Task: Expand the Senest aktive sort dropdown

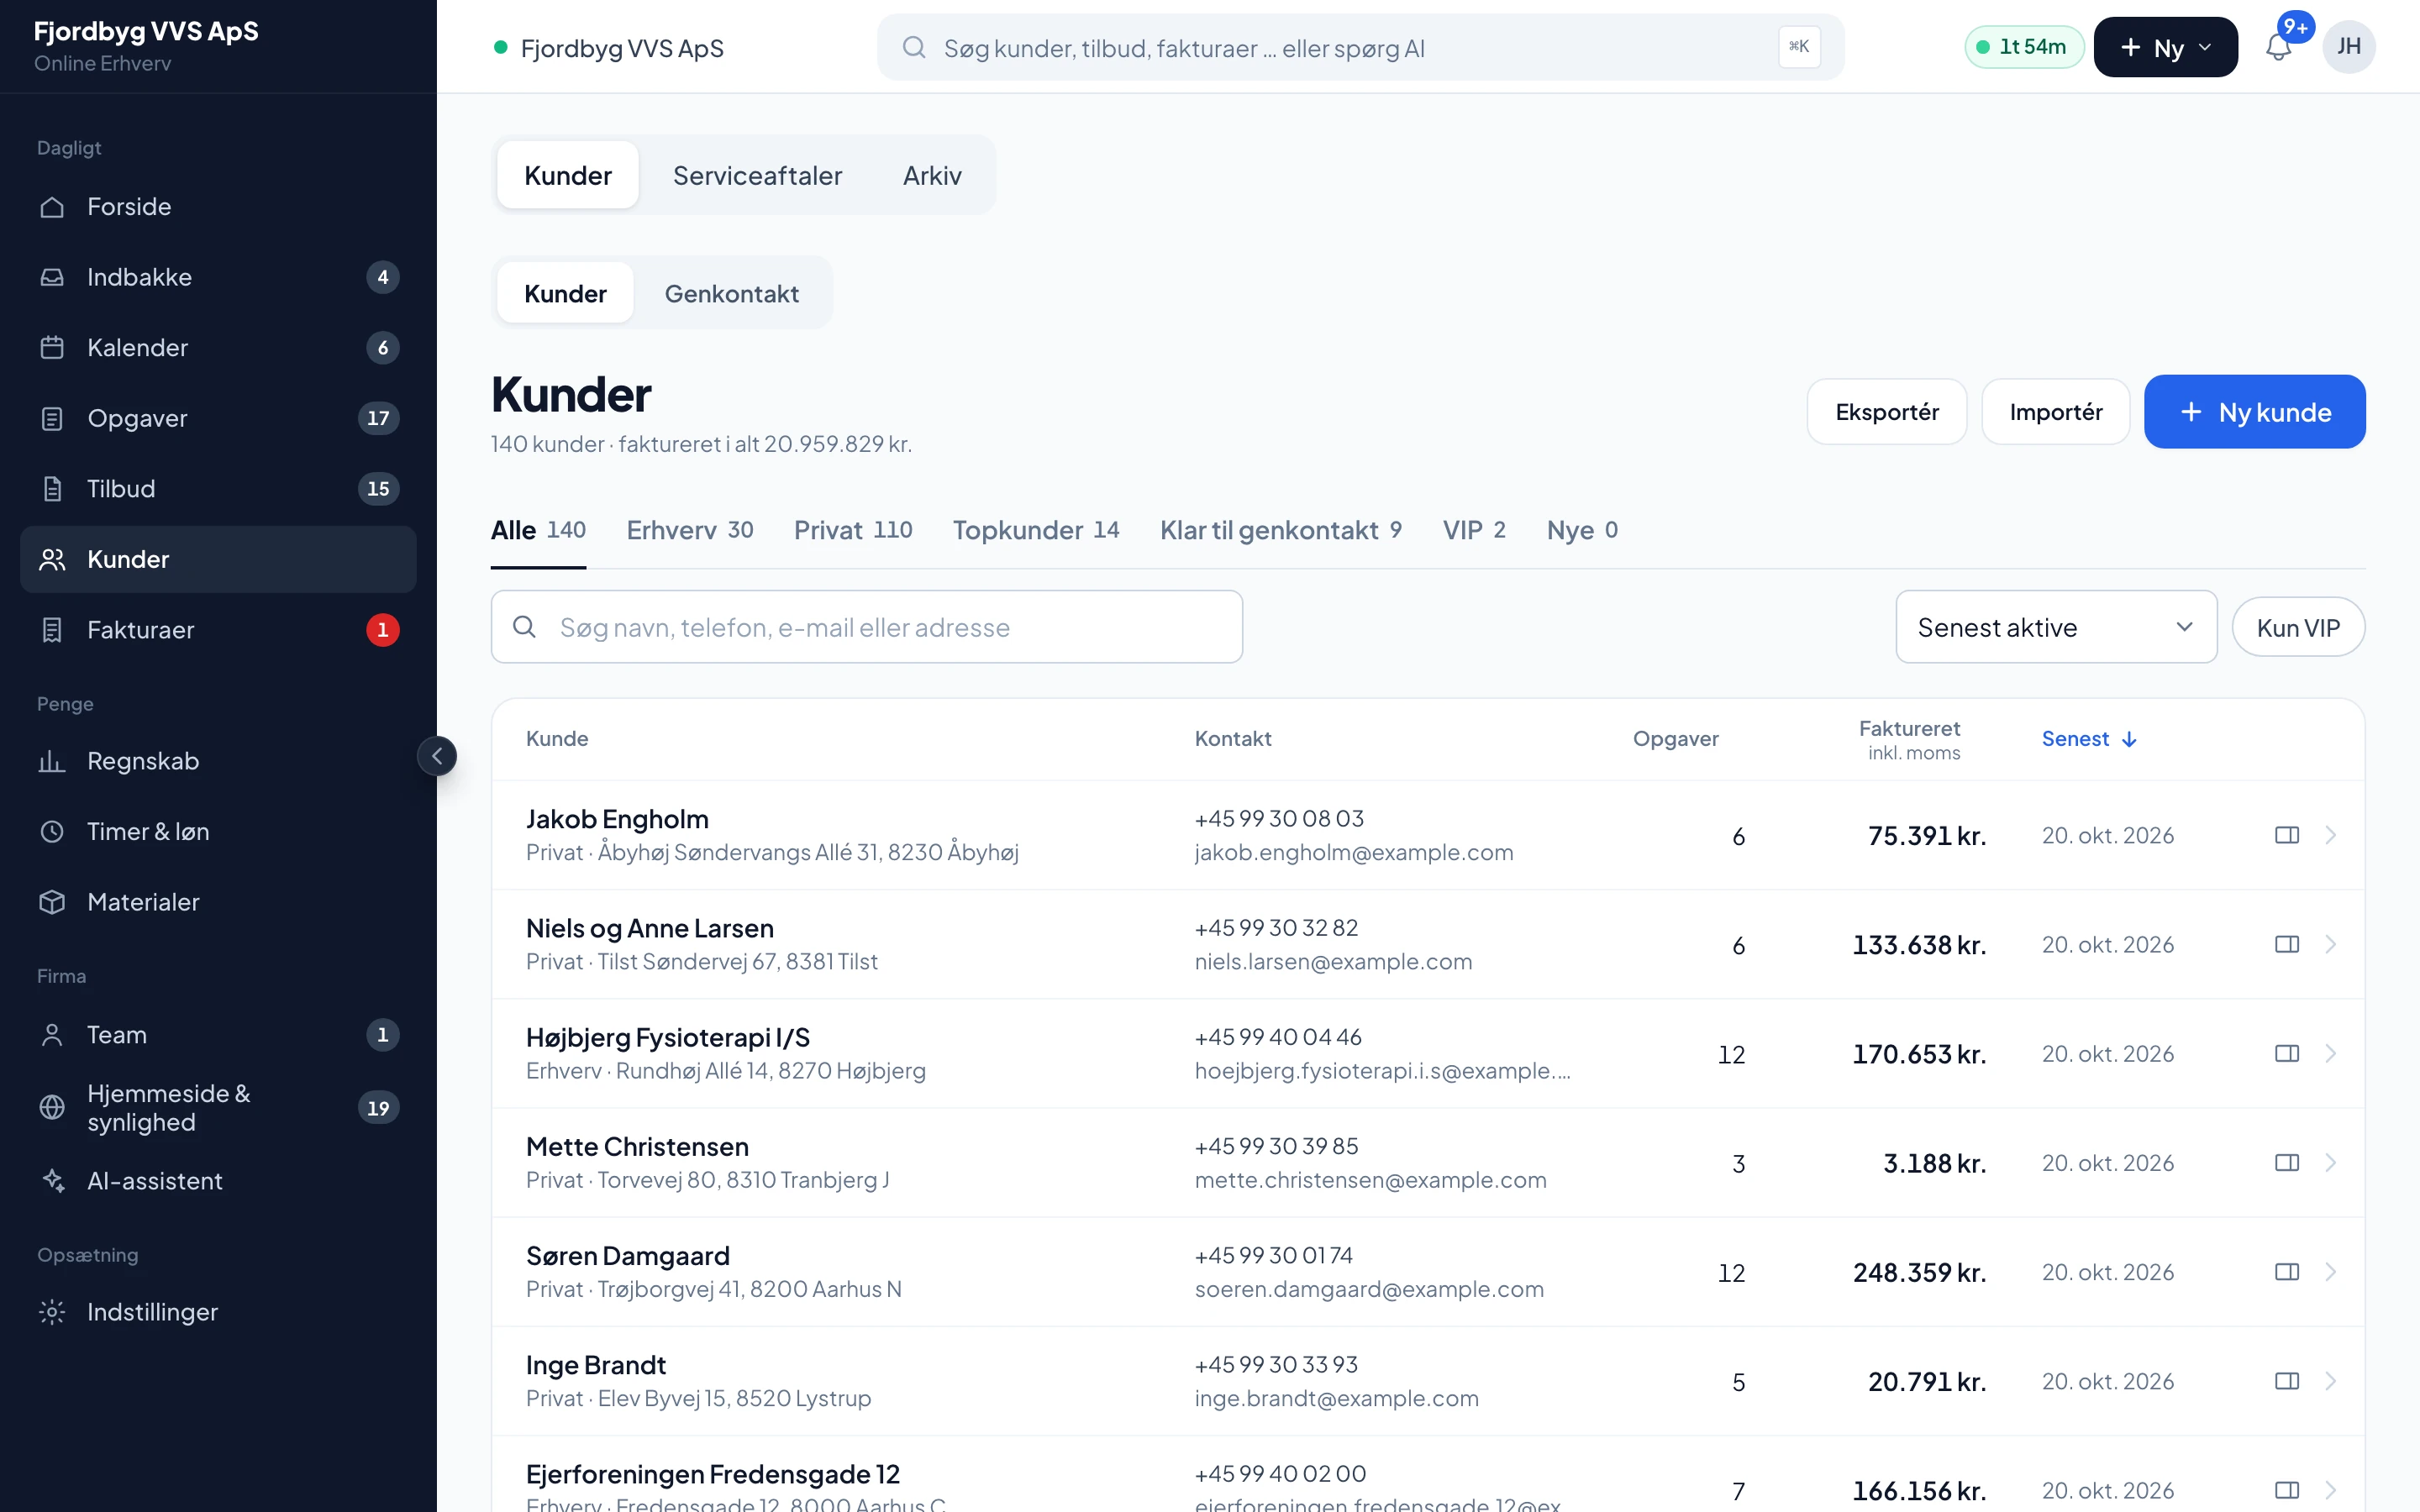Action: 2056,627
